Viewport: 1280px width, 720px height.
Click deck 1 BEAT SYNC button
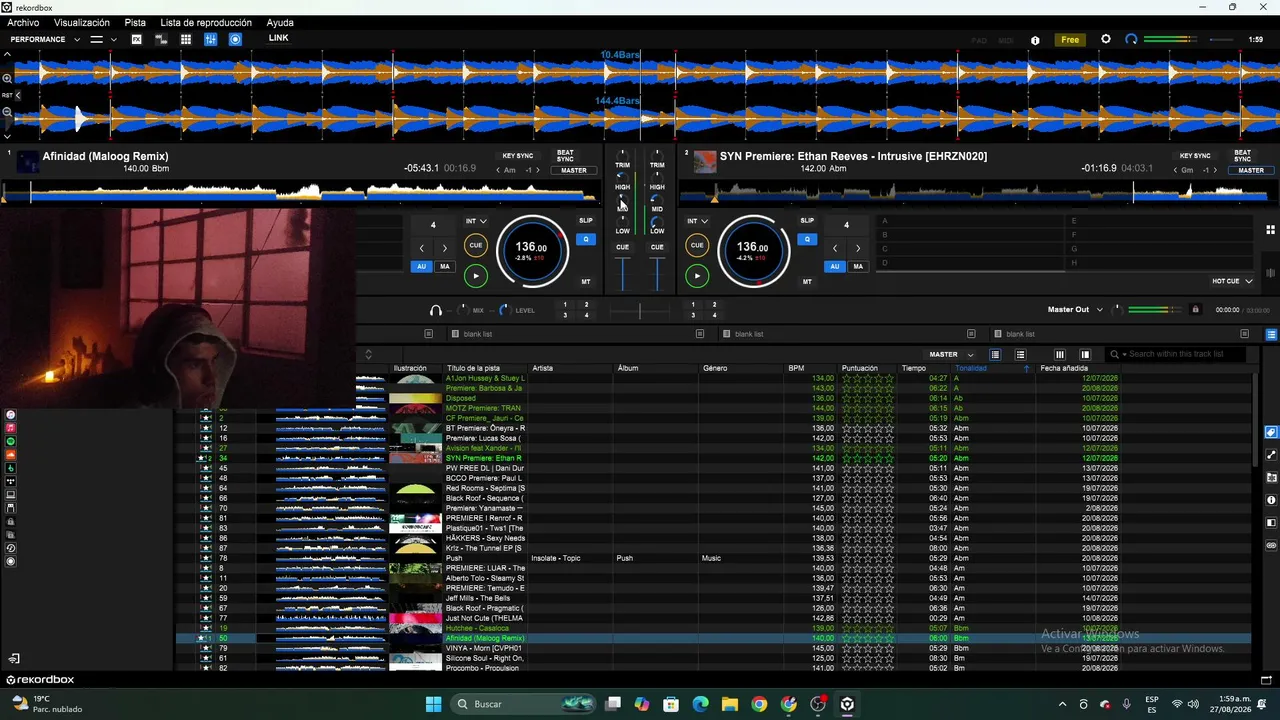(565, 156)
